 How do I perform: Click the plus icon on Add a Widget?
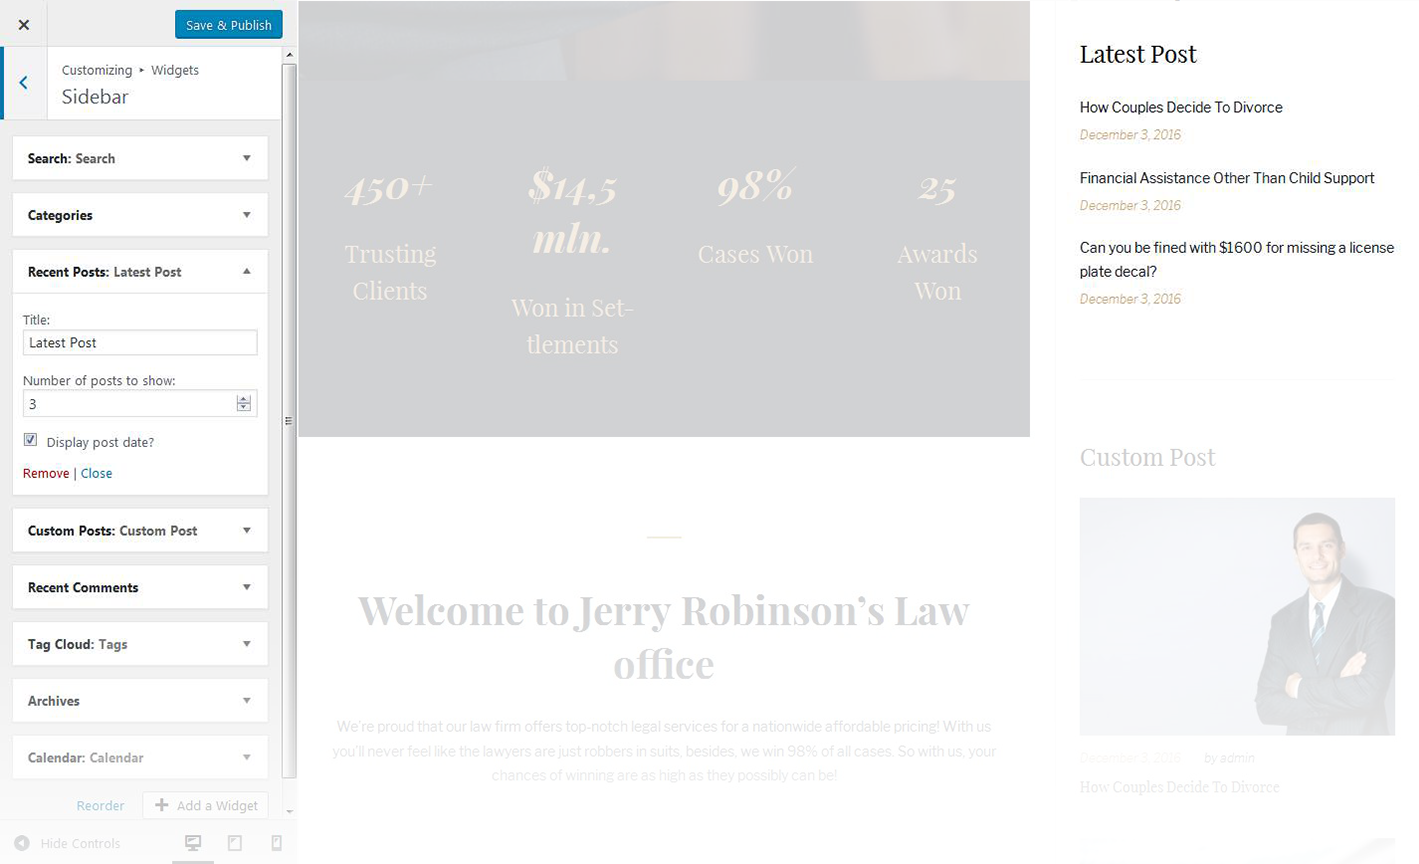point(161,805)
